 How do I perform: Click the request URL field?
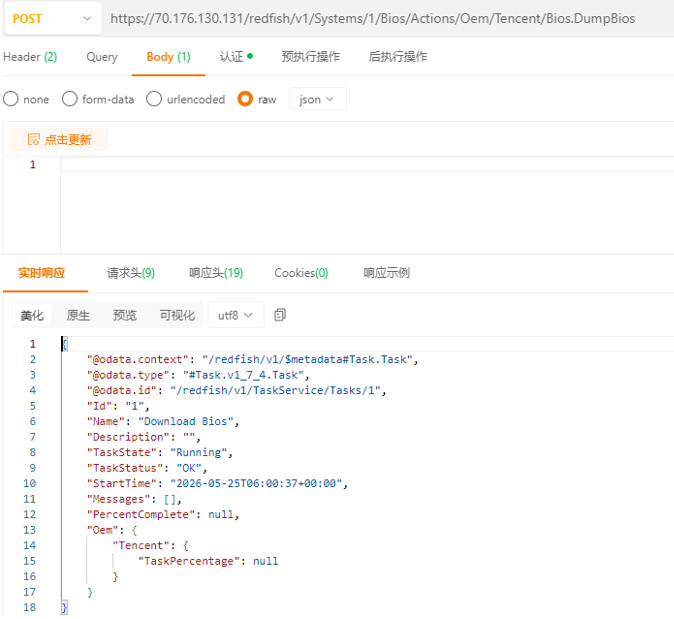coord(372,18)
